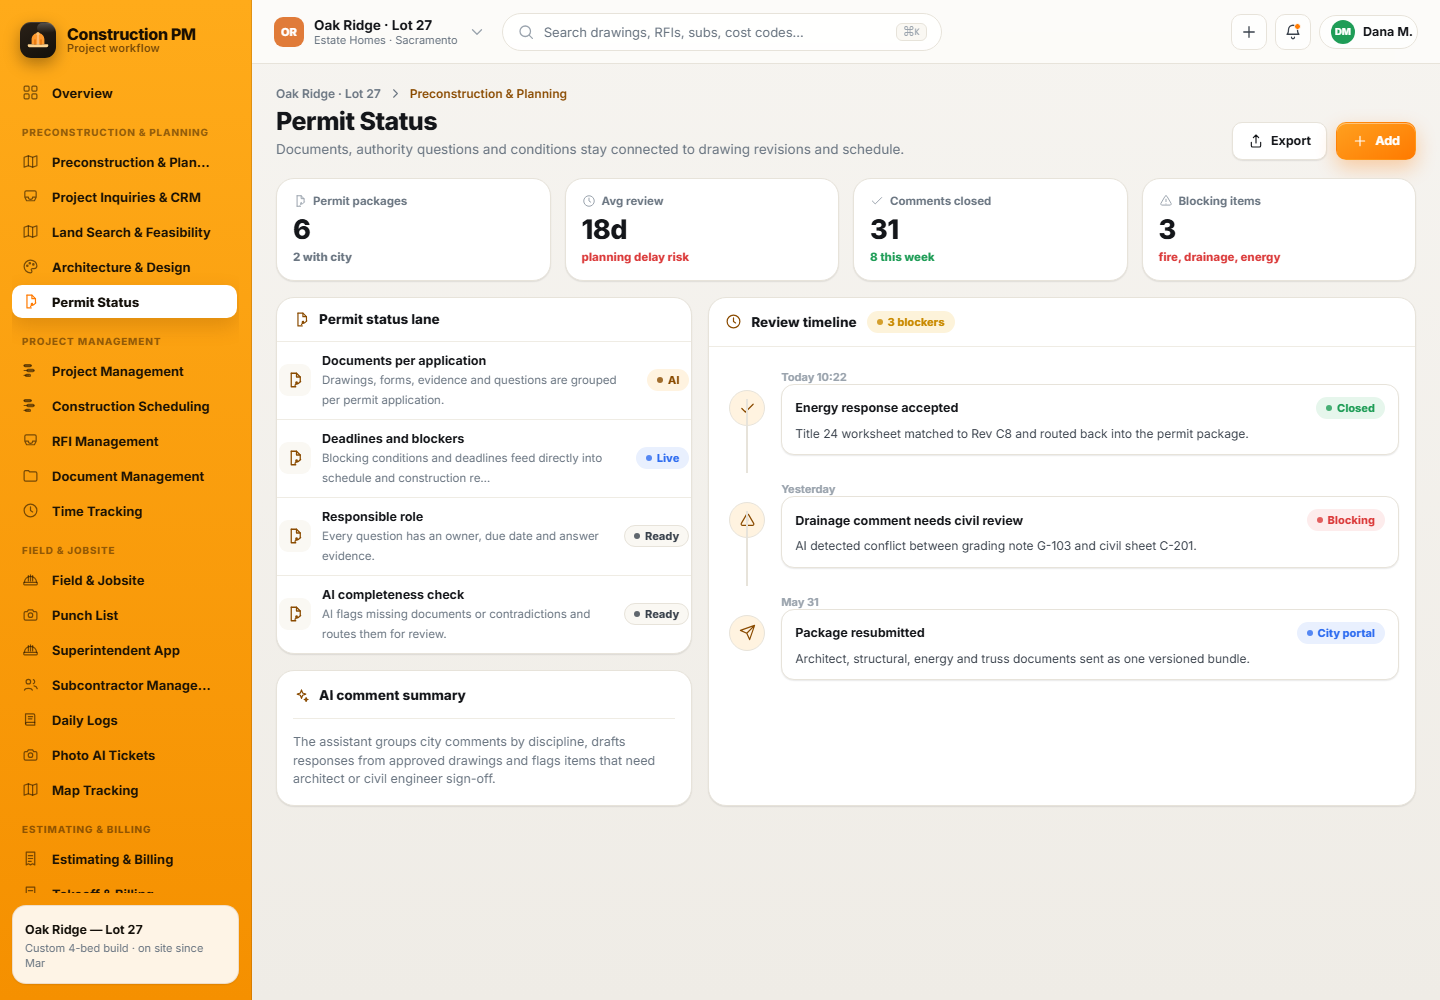The width and height of the screenshot is (1440, 1000).
Task: Click the Blocking items warning triangle icon
Action: (1165, 201)
